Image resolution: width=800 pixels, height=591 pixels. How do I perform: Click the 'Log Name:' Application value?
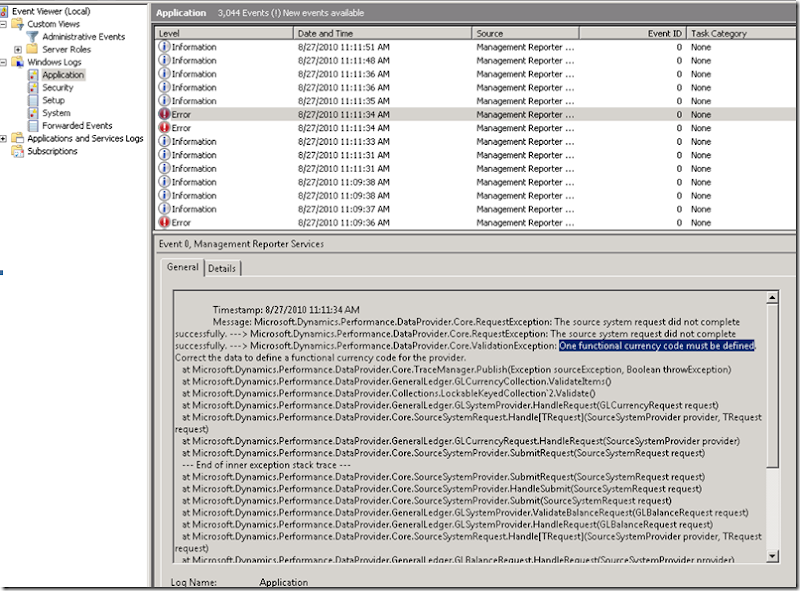pos(283,582)
